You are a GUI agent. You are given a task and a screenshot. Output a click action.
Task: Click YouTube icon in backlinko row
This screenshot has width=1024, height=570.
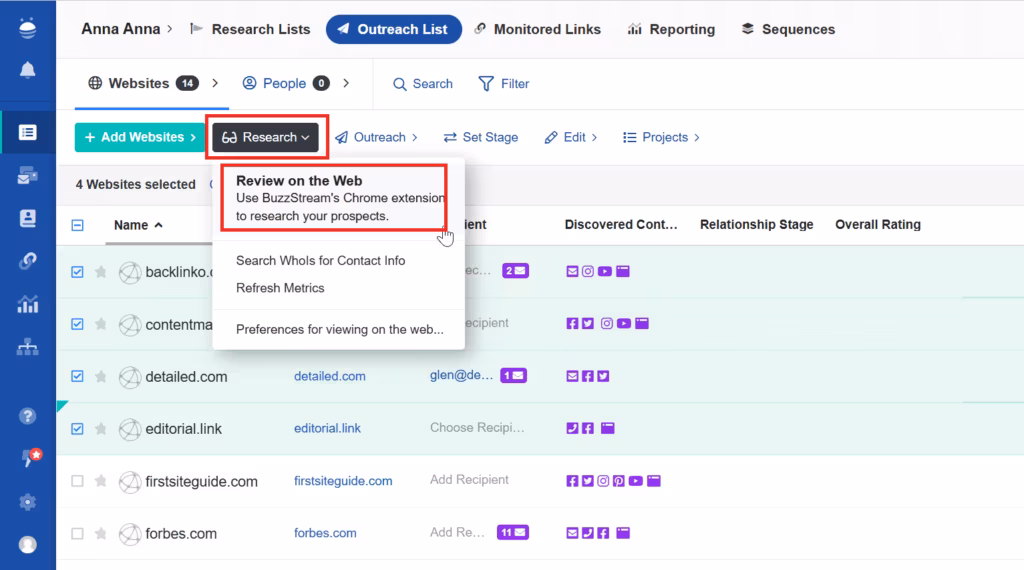pos(605,271)
